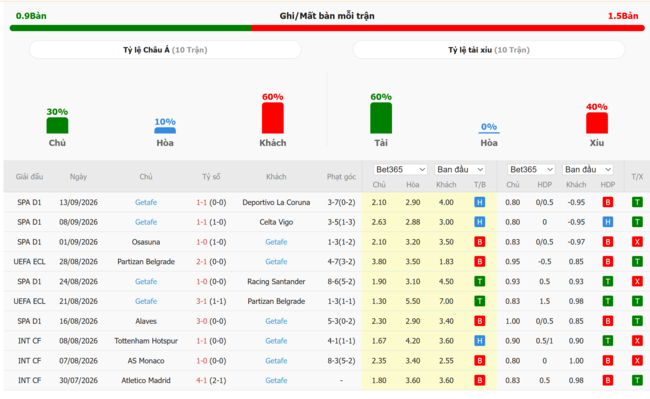Click red B T/B badge in Osasuna row

click(480, 242)
